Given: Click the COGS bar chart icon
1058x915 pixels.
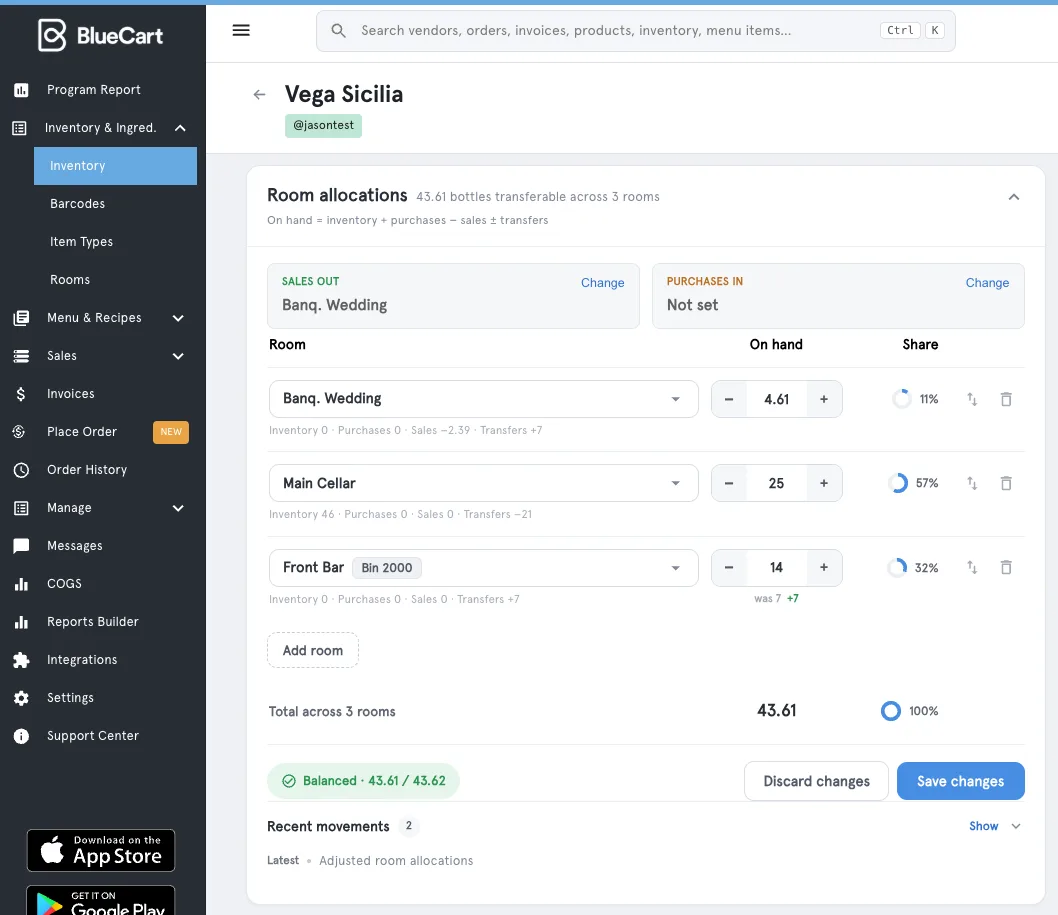Looking at the screenshot, I should (x=21, y=584).
